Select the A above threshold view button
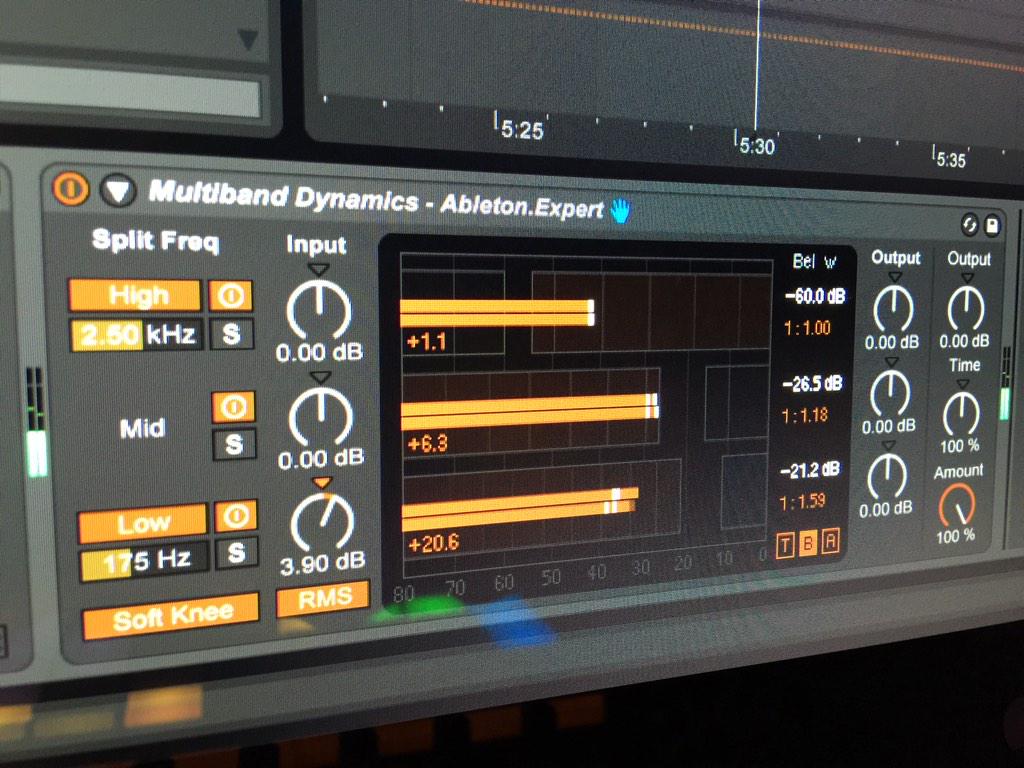 830,541
